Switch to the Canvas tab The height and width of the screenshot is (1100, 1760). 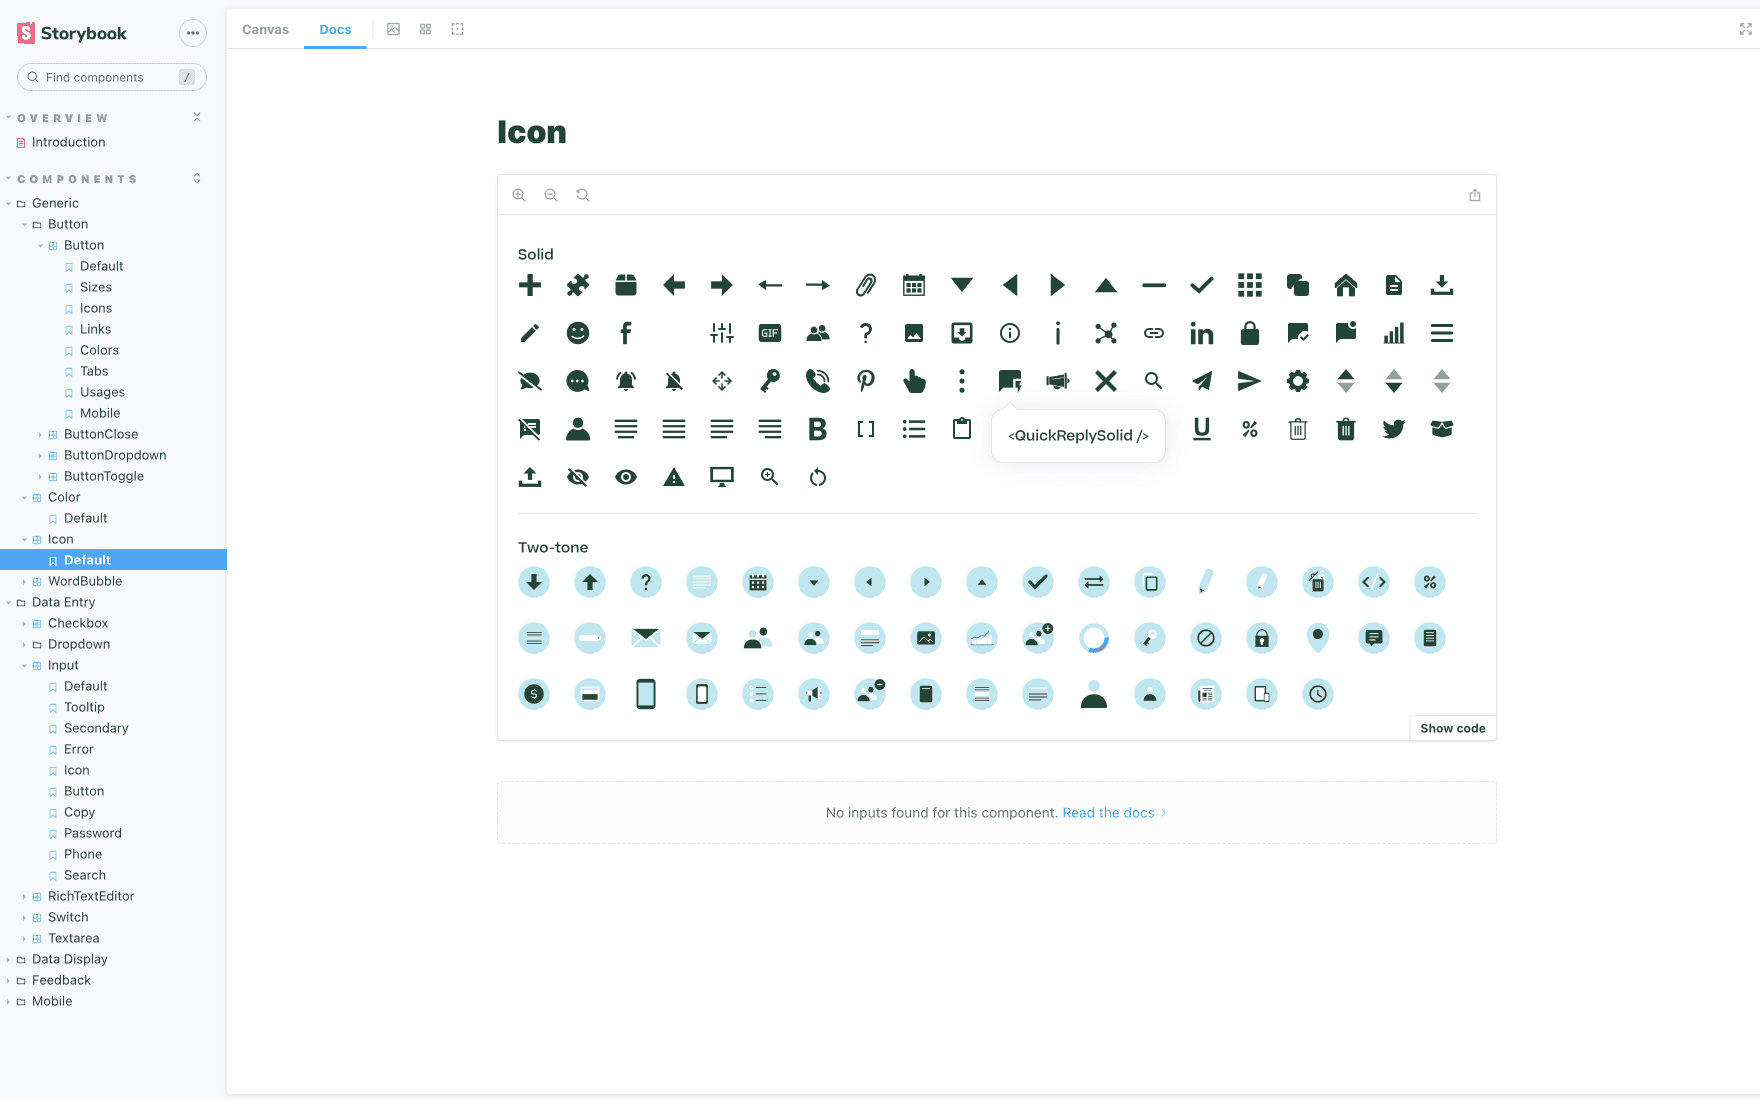point(265,29)
